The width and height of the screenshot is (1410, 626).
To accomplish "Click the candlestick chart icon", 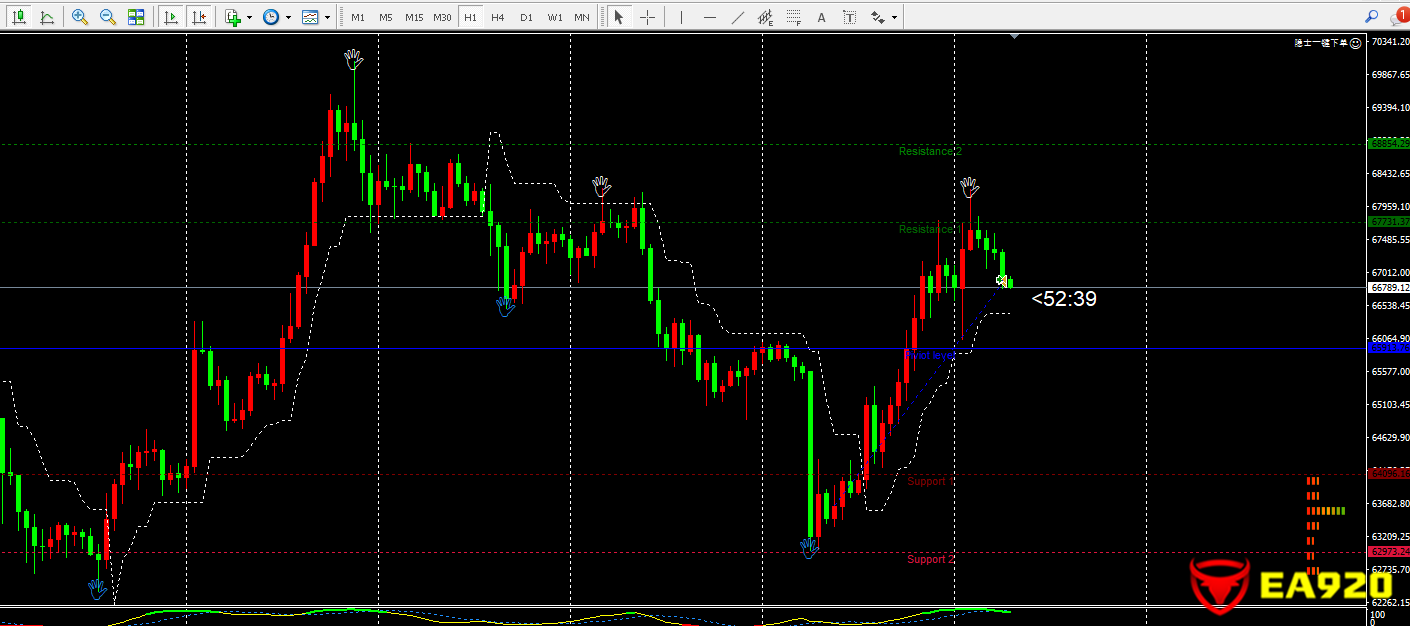I will (19, 17).
